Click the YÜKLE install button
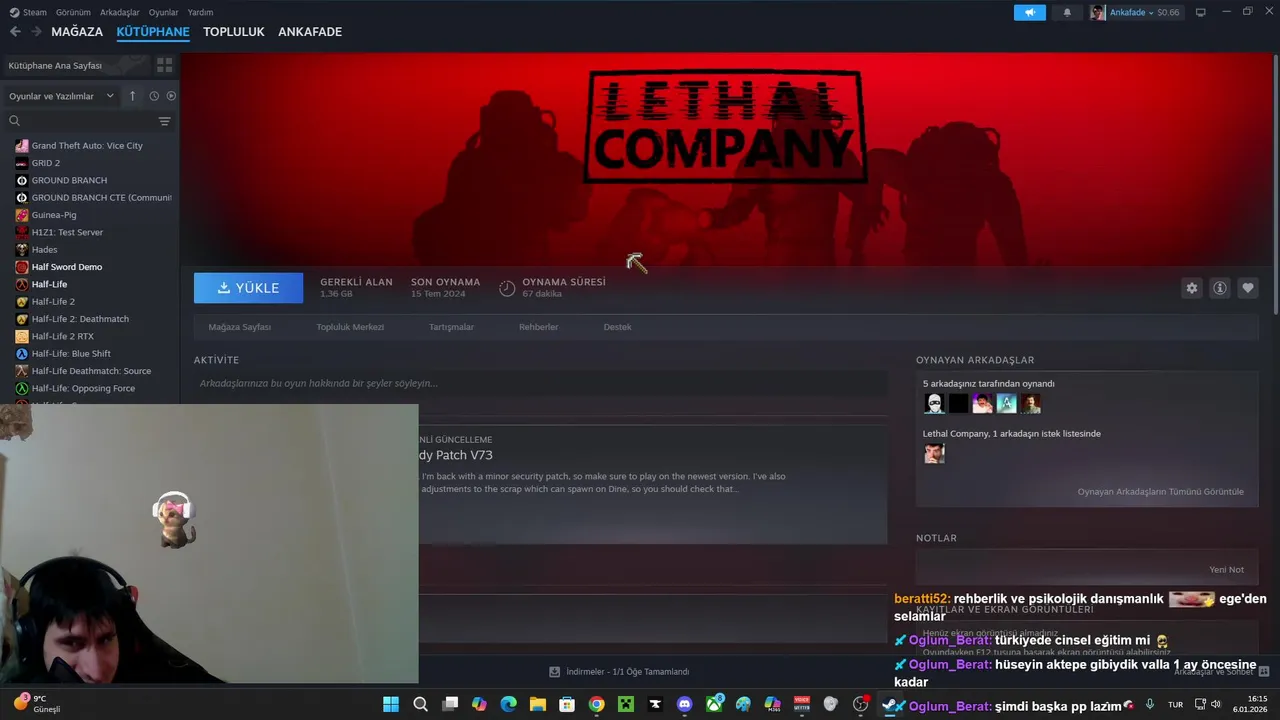1280x720 pixels. pos(248,288)
